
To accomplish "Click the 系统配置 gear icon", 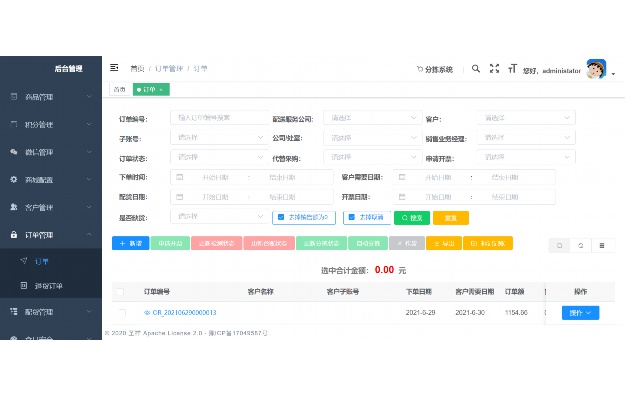I will click(14, 179).
